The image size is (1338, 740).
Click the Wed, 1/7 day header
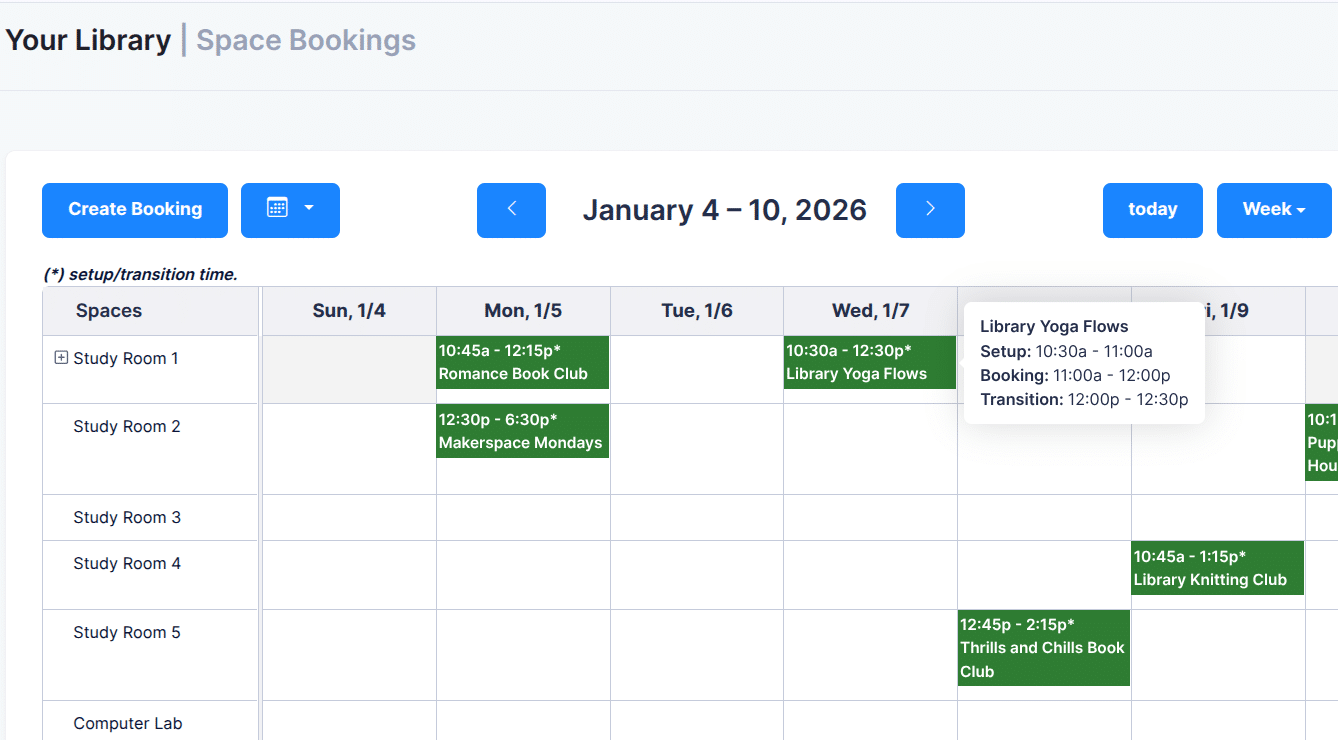[870, 311]
